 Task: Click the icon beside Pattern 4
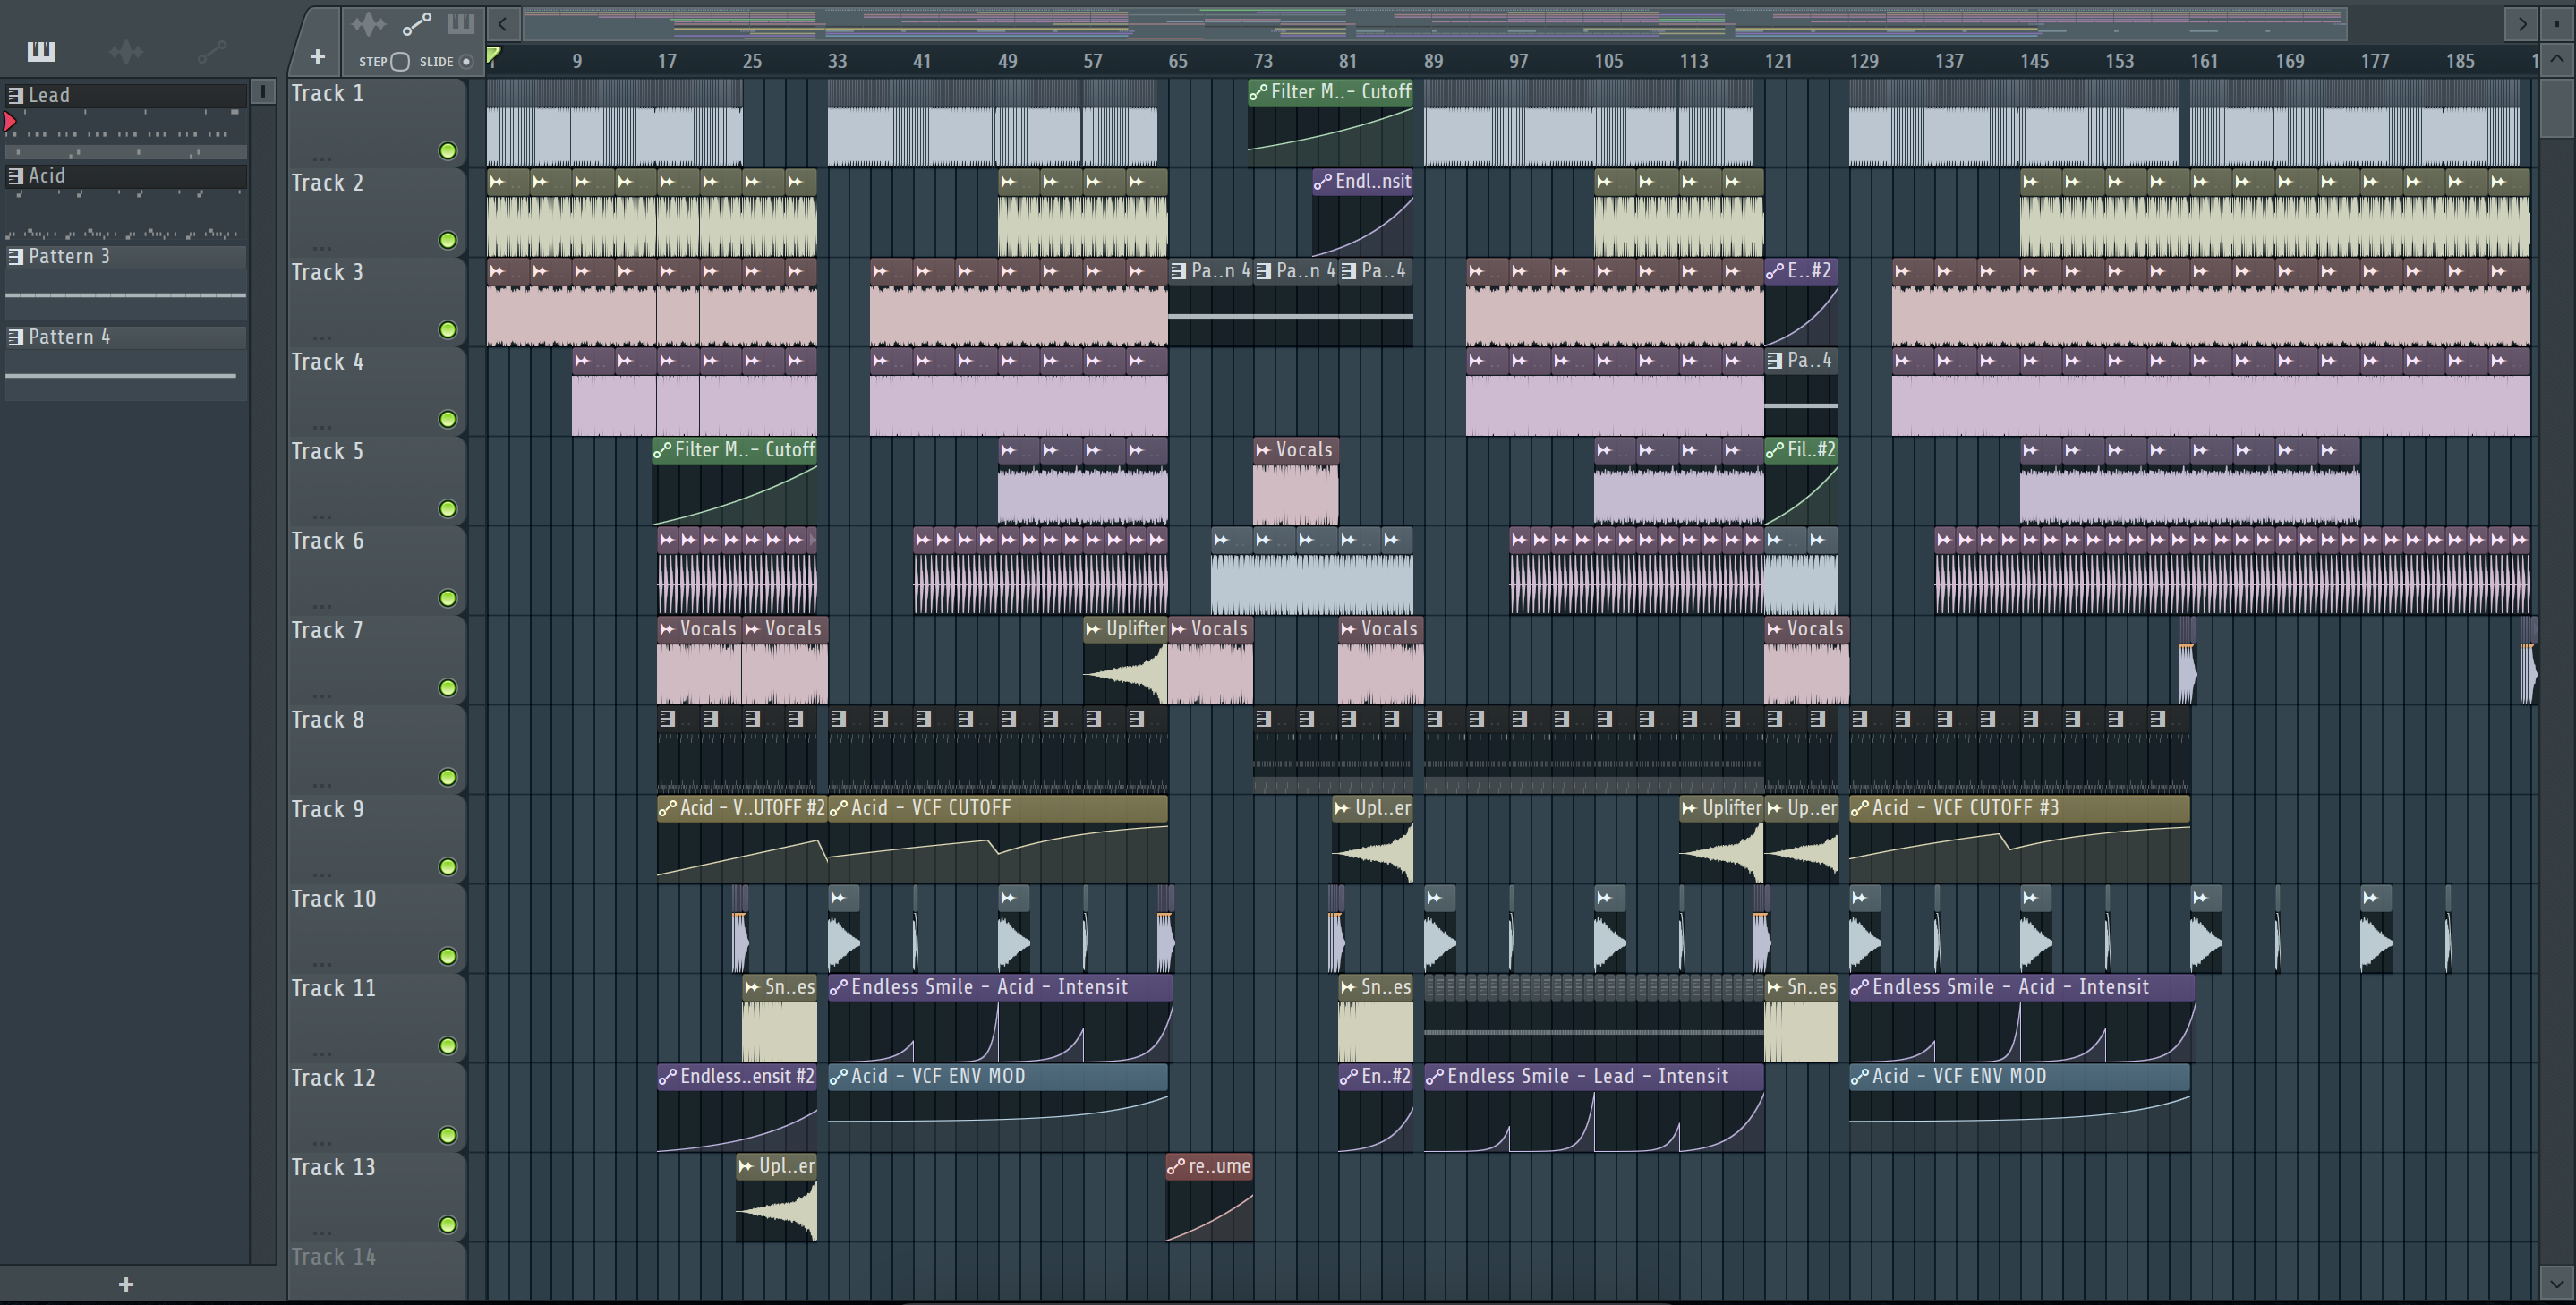(15, 337)
